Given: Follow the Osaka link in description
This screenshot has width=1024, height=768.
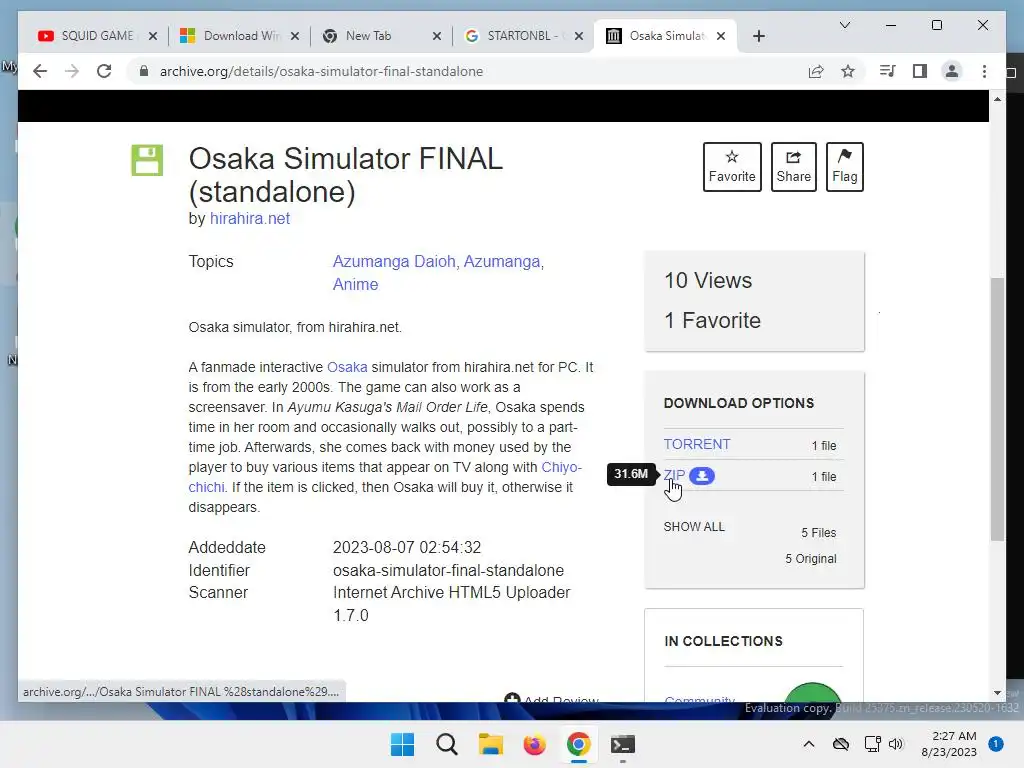Looking at the screenshot, I should tap(347, 367).
